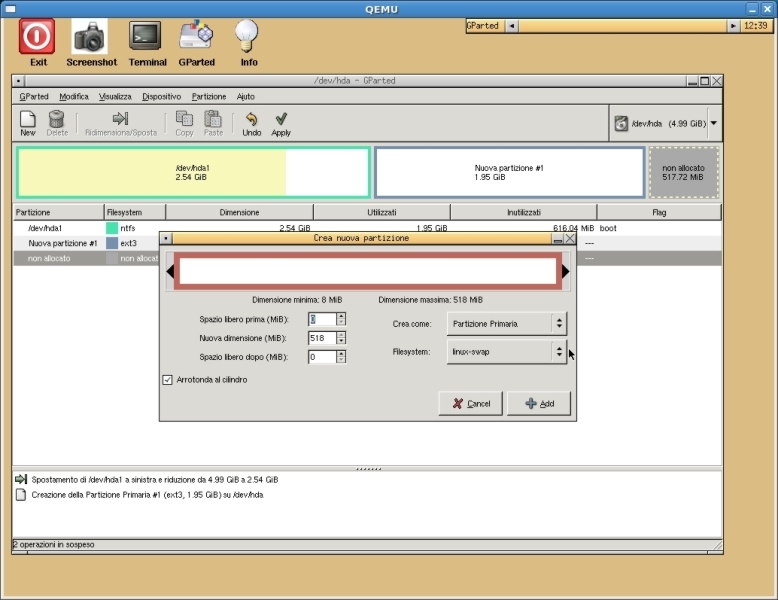Select the /dev/hda1 partition block in the graphic
Viewport: 778px width, 600px height.
pos(193,173)
